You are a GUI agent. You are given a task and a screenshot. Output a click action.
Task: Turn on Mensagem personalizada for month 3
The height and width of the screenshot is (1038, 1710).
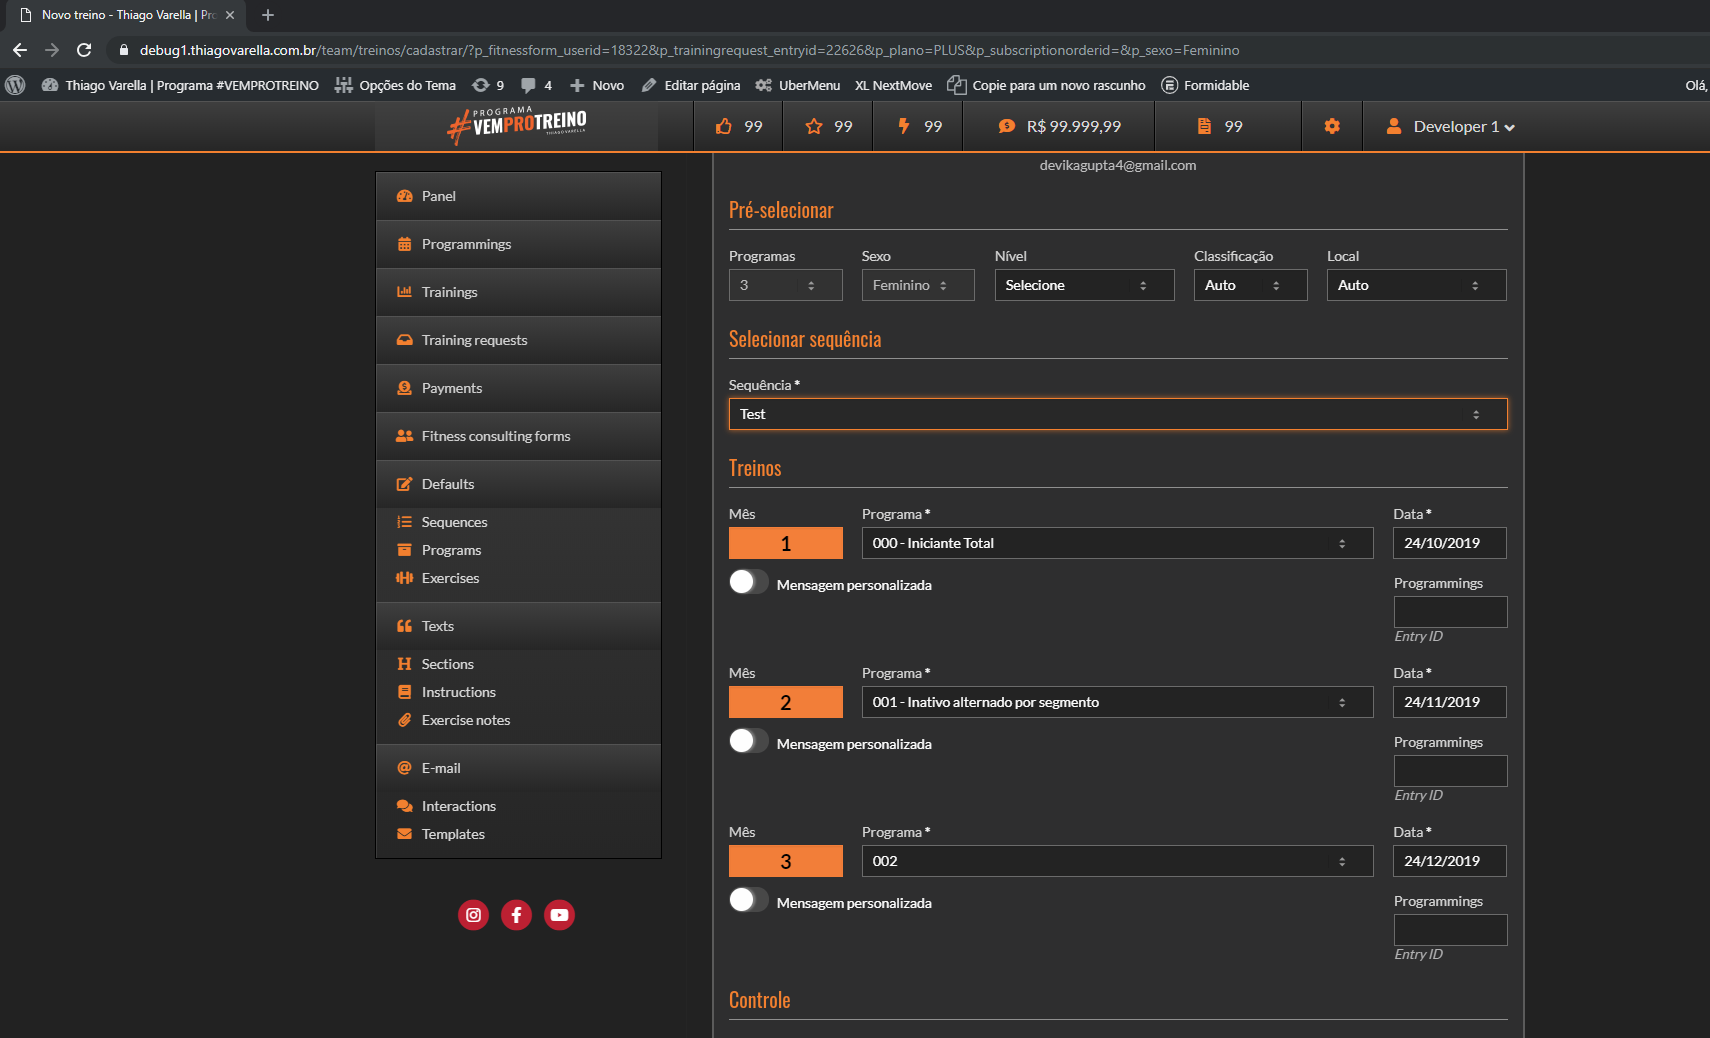coord(748,900)
